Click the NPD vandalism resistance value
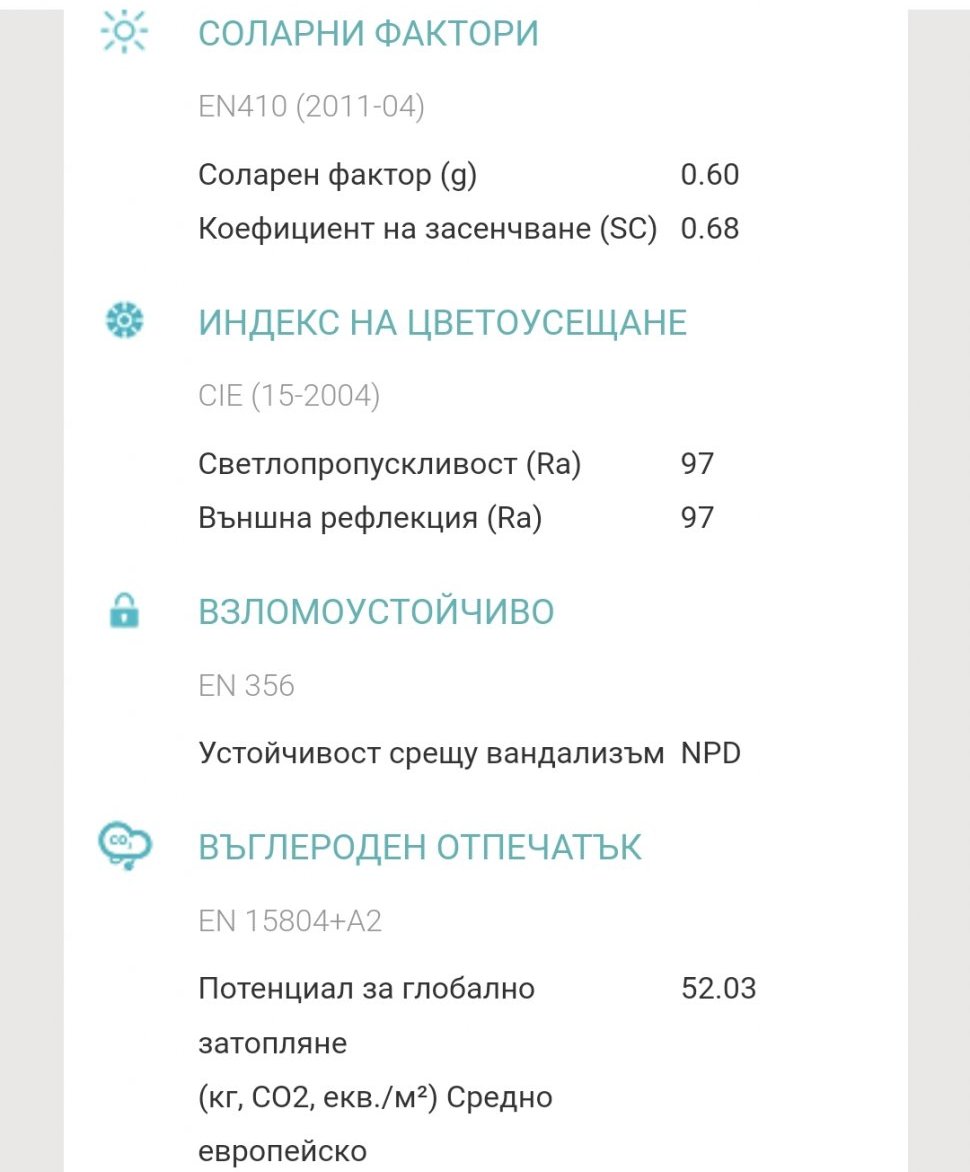 [x=711, y=753]
